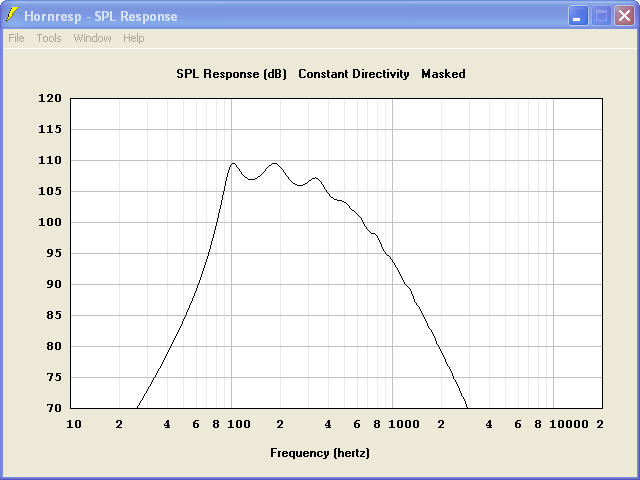The height and width of the screenshot is (480, 640).
Task: Click the 80 dB axis value
Action: [53, 346]
